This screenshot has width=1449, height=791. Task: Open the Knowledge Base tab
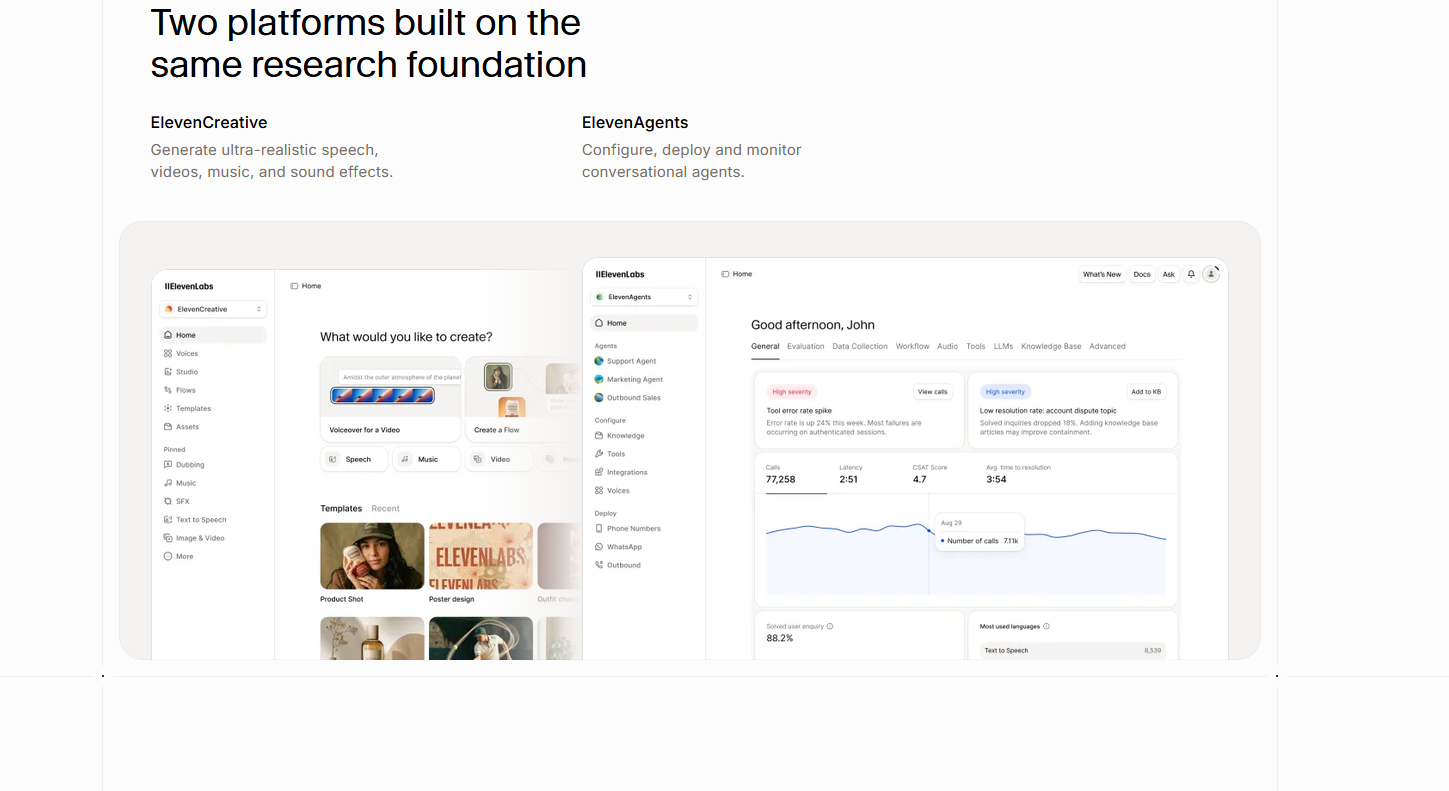(1051, 347)
